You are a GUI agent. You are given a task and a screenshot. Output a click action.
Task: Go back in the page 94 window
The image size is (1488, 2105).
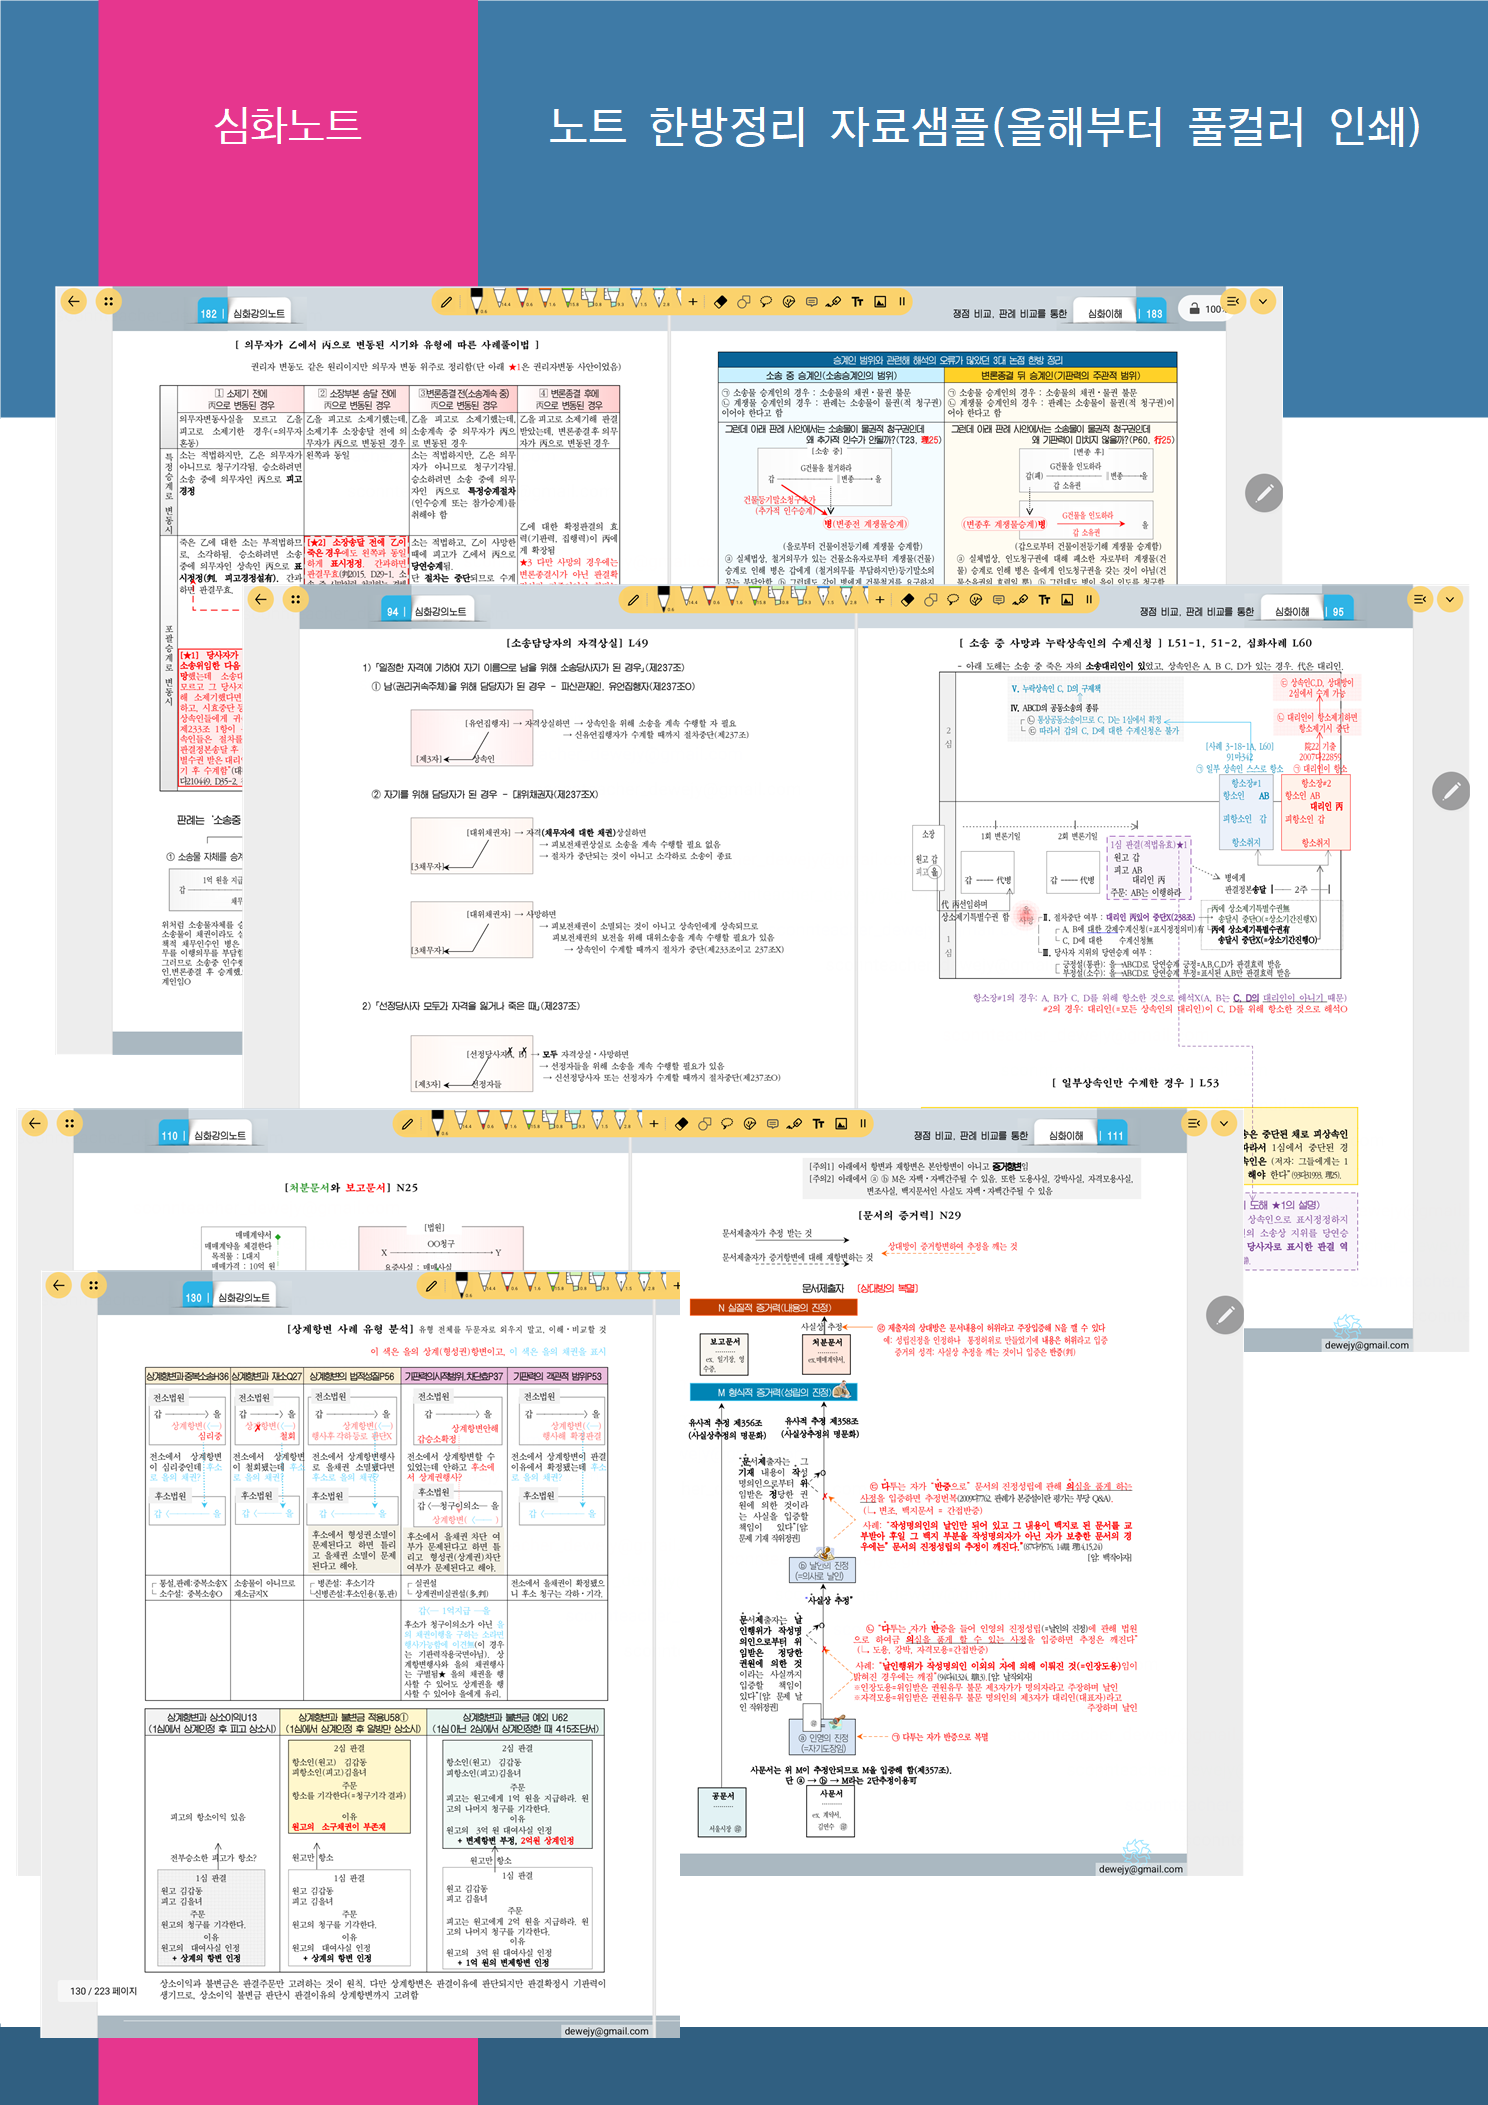(x=260, y=599)
